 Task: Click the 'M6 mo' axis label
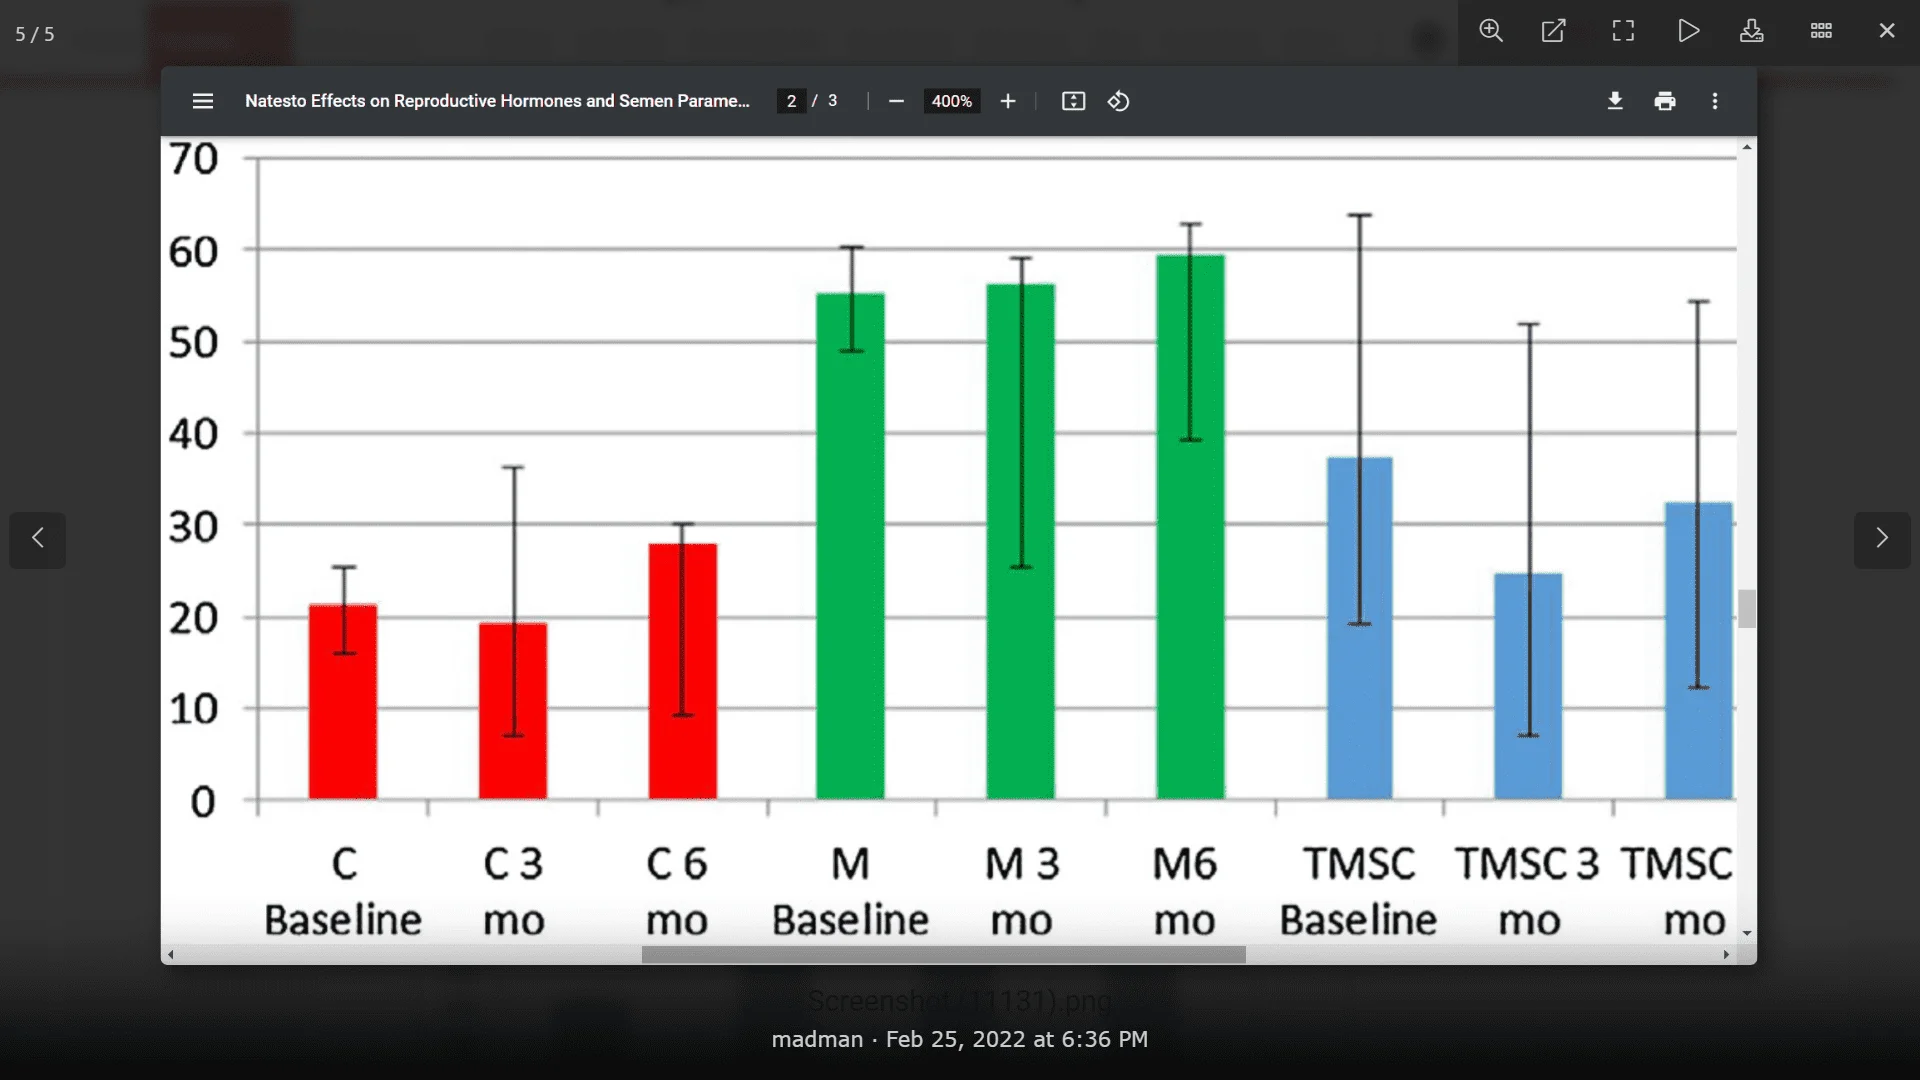(1185, 892)
